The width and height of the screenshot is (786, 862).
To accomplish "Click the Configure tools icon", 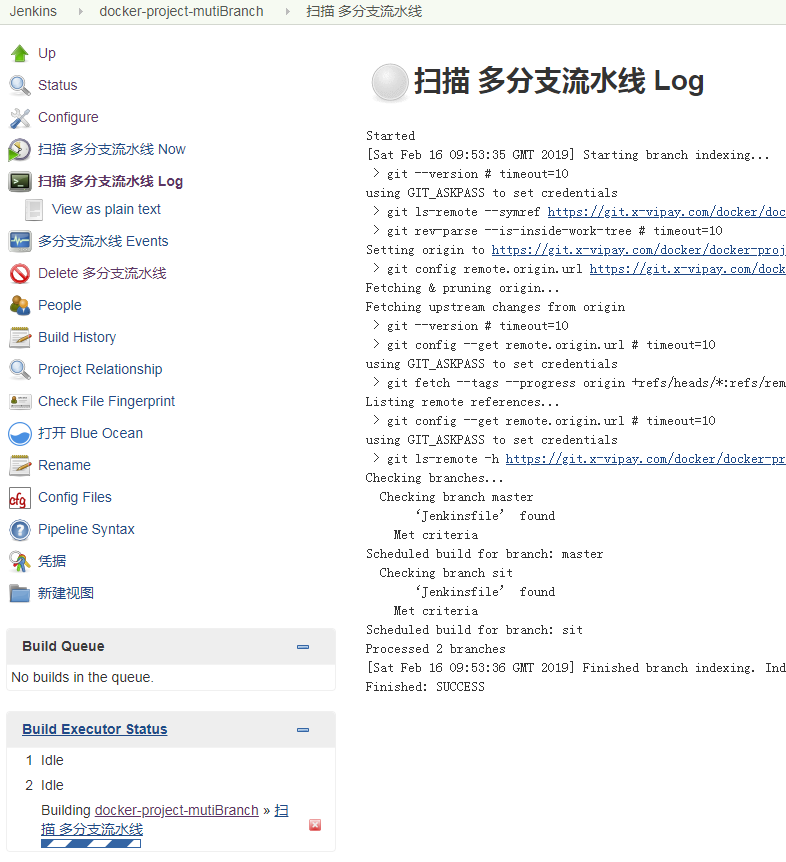I will click(x=20, y=117).
